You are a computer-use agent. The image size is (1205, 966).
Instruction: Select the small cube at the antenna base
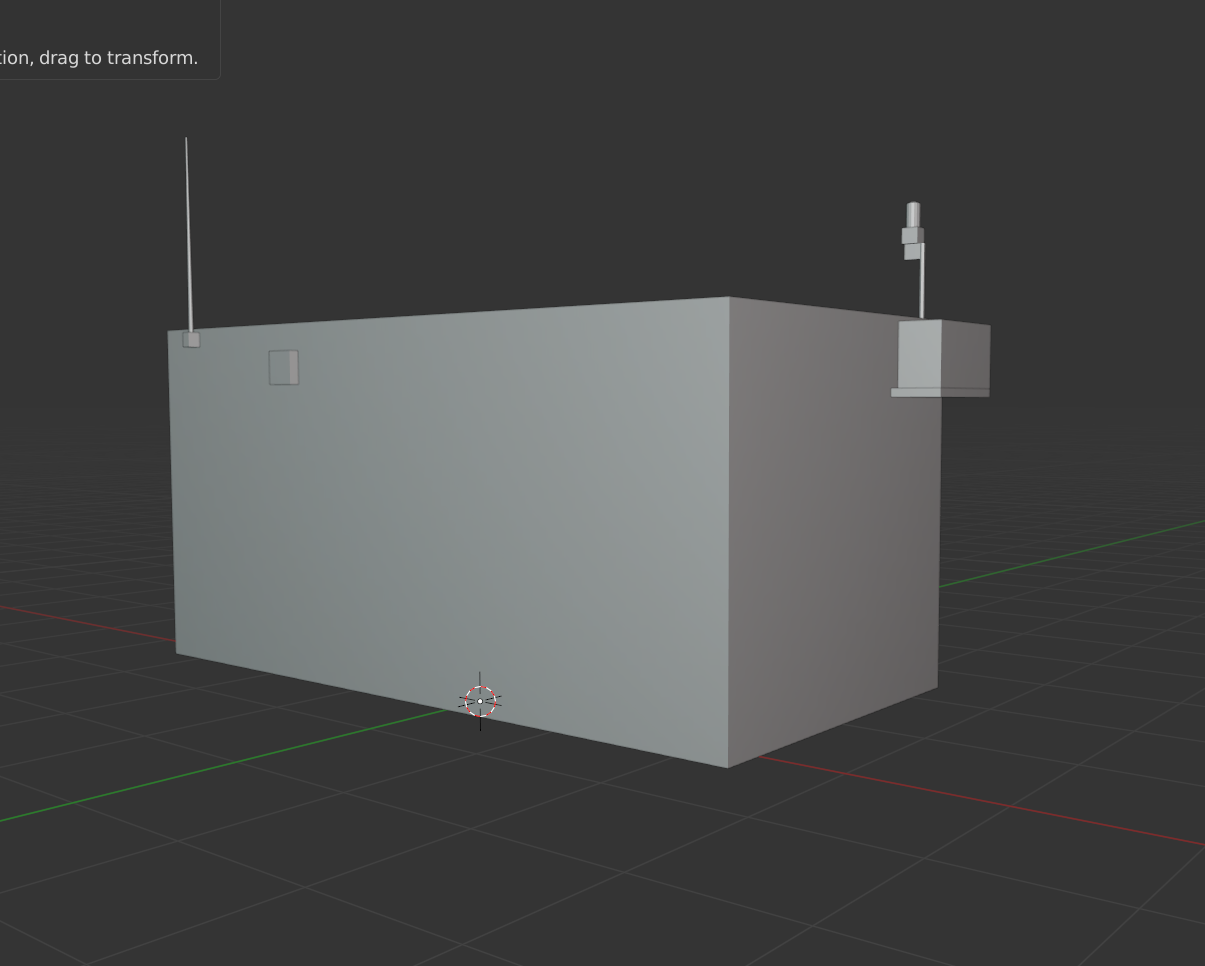[191, 340]
